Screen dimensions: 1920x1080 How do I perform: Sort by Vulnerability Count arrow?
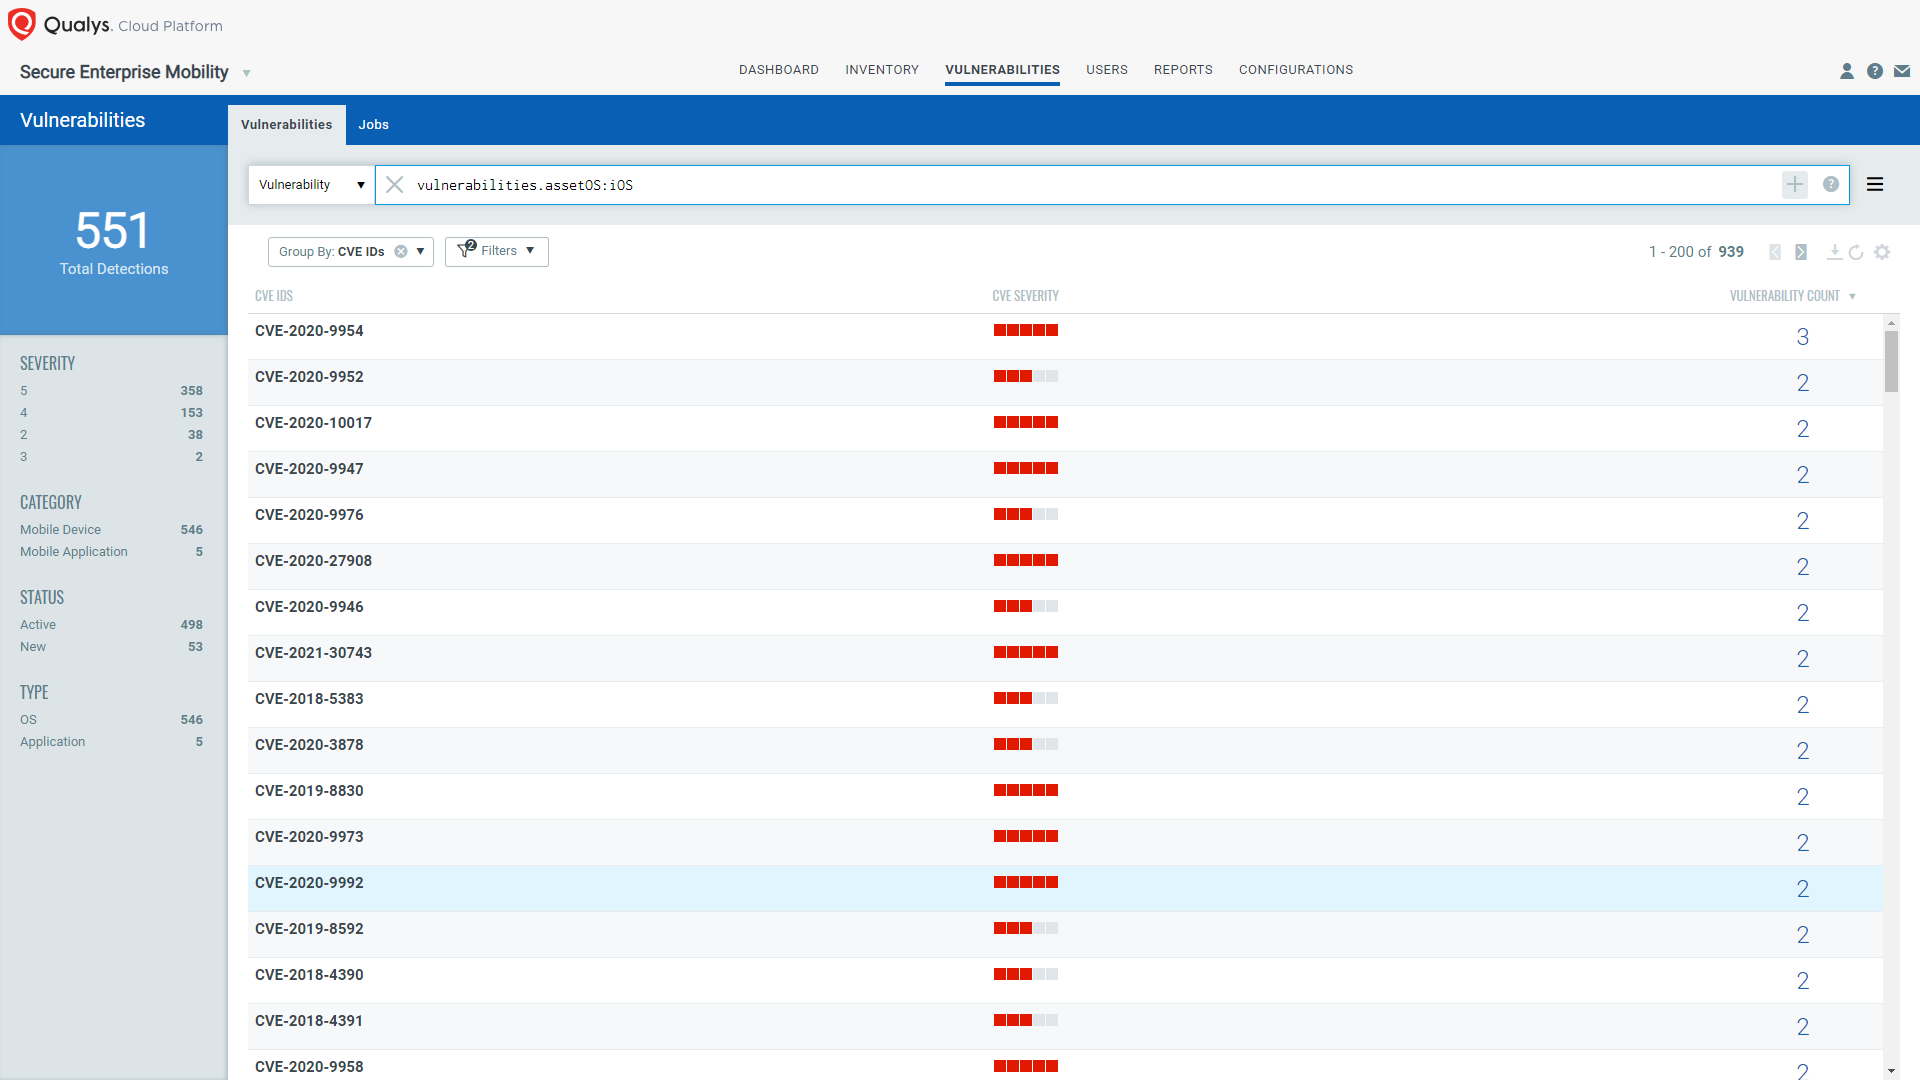1852,297
